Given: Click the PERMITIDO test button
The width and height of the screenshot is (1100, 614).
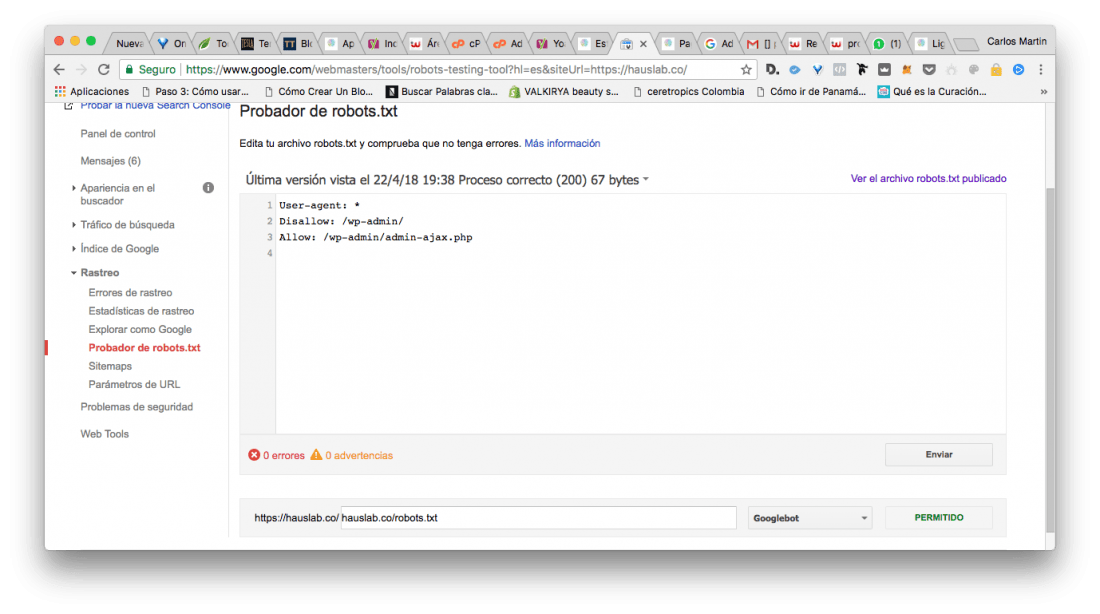Looking at the screenshot, I should pos(939,518).
